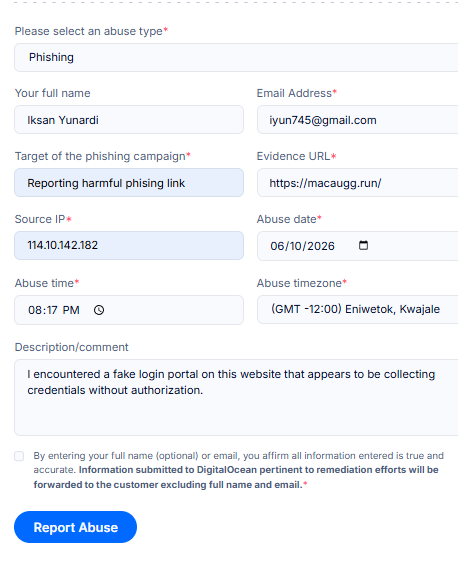This screenshot has width=458, height=562.
Task: Select the hour value in Abuse time
Action: point(33,310)
